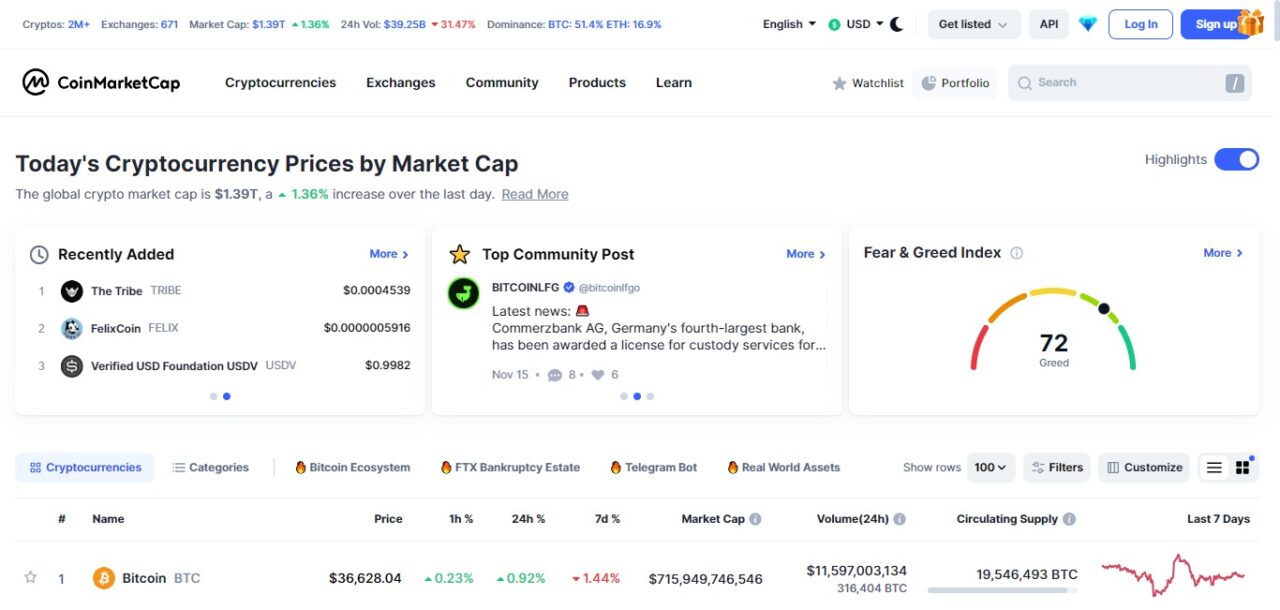Click the slash shortcut key badge
The height and width of the screenshot is (610, 1280).
[1235, 83]
